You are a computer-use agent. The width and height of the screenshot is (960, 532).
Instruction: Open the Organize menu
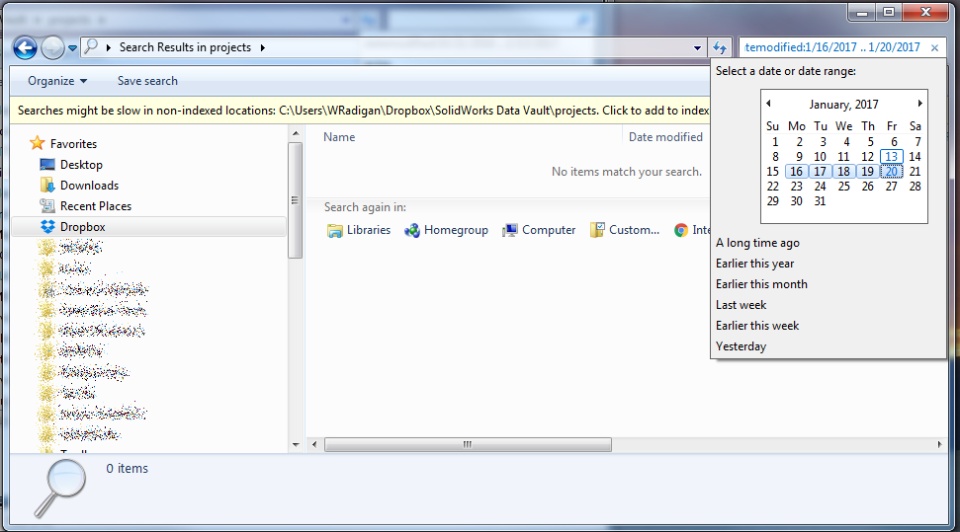click(x=58, y=81)
